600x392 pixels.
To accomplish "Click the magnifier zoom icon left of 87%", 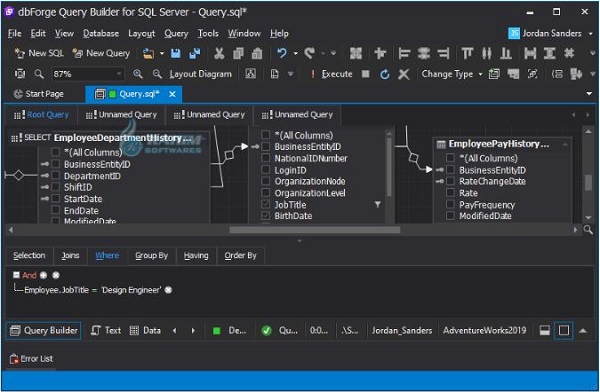I will point(39,74).
